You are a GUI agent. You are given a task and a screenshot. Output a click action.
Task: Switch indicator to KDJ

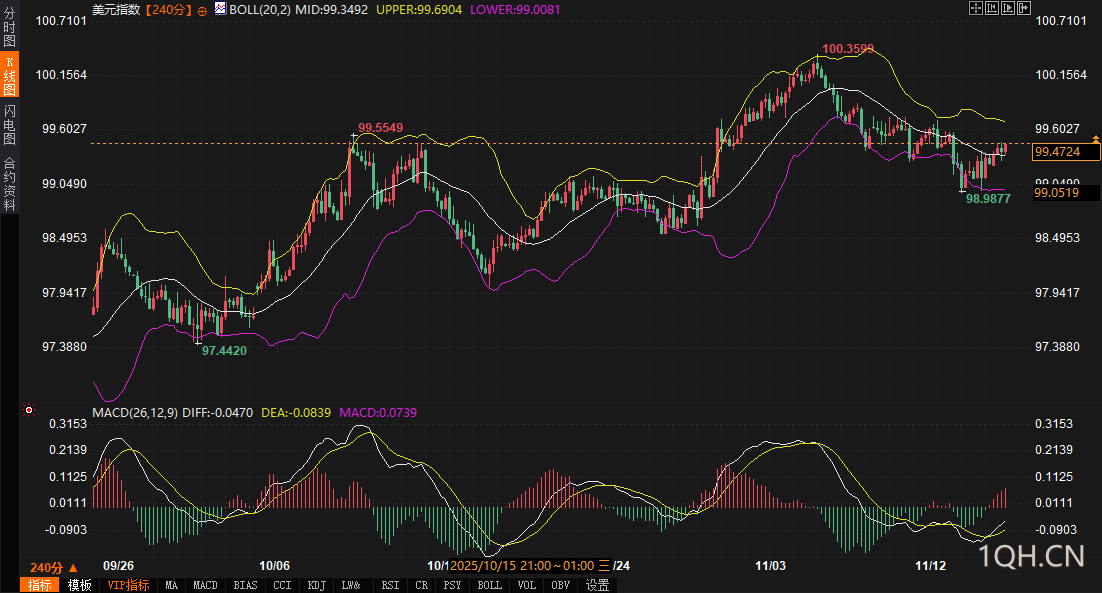316,585
